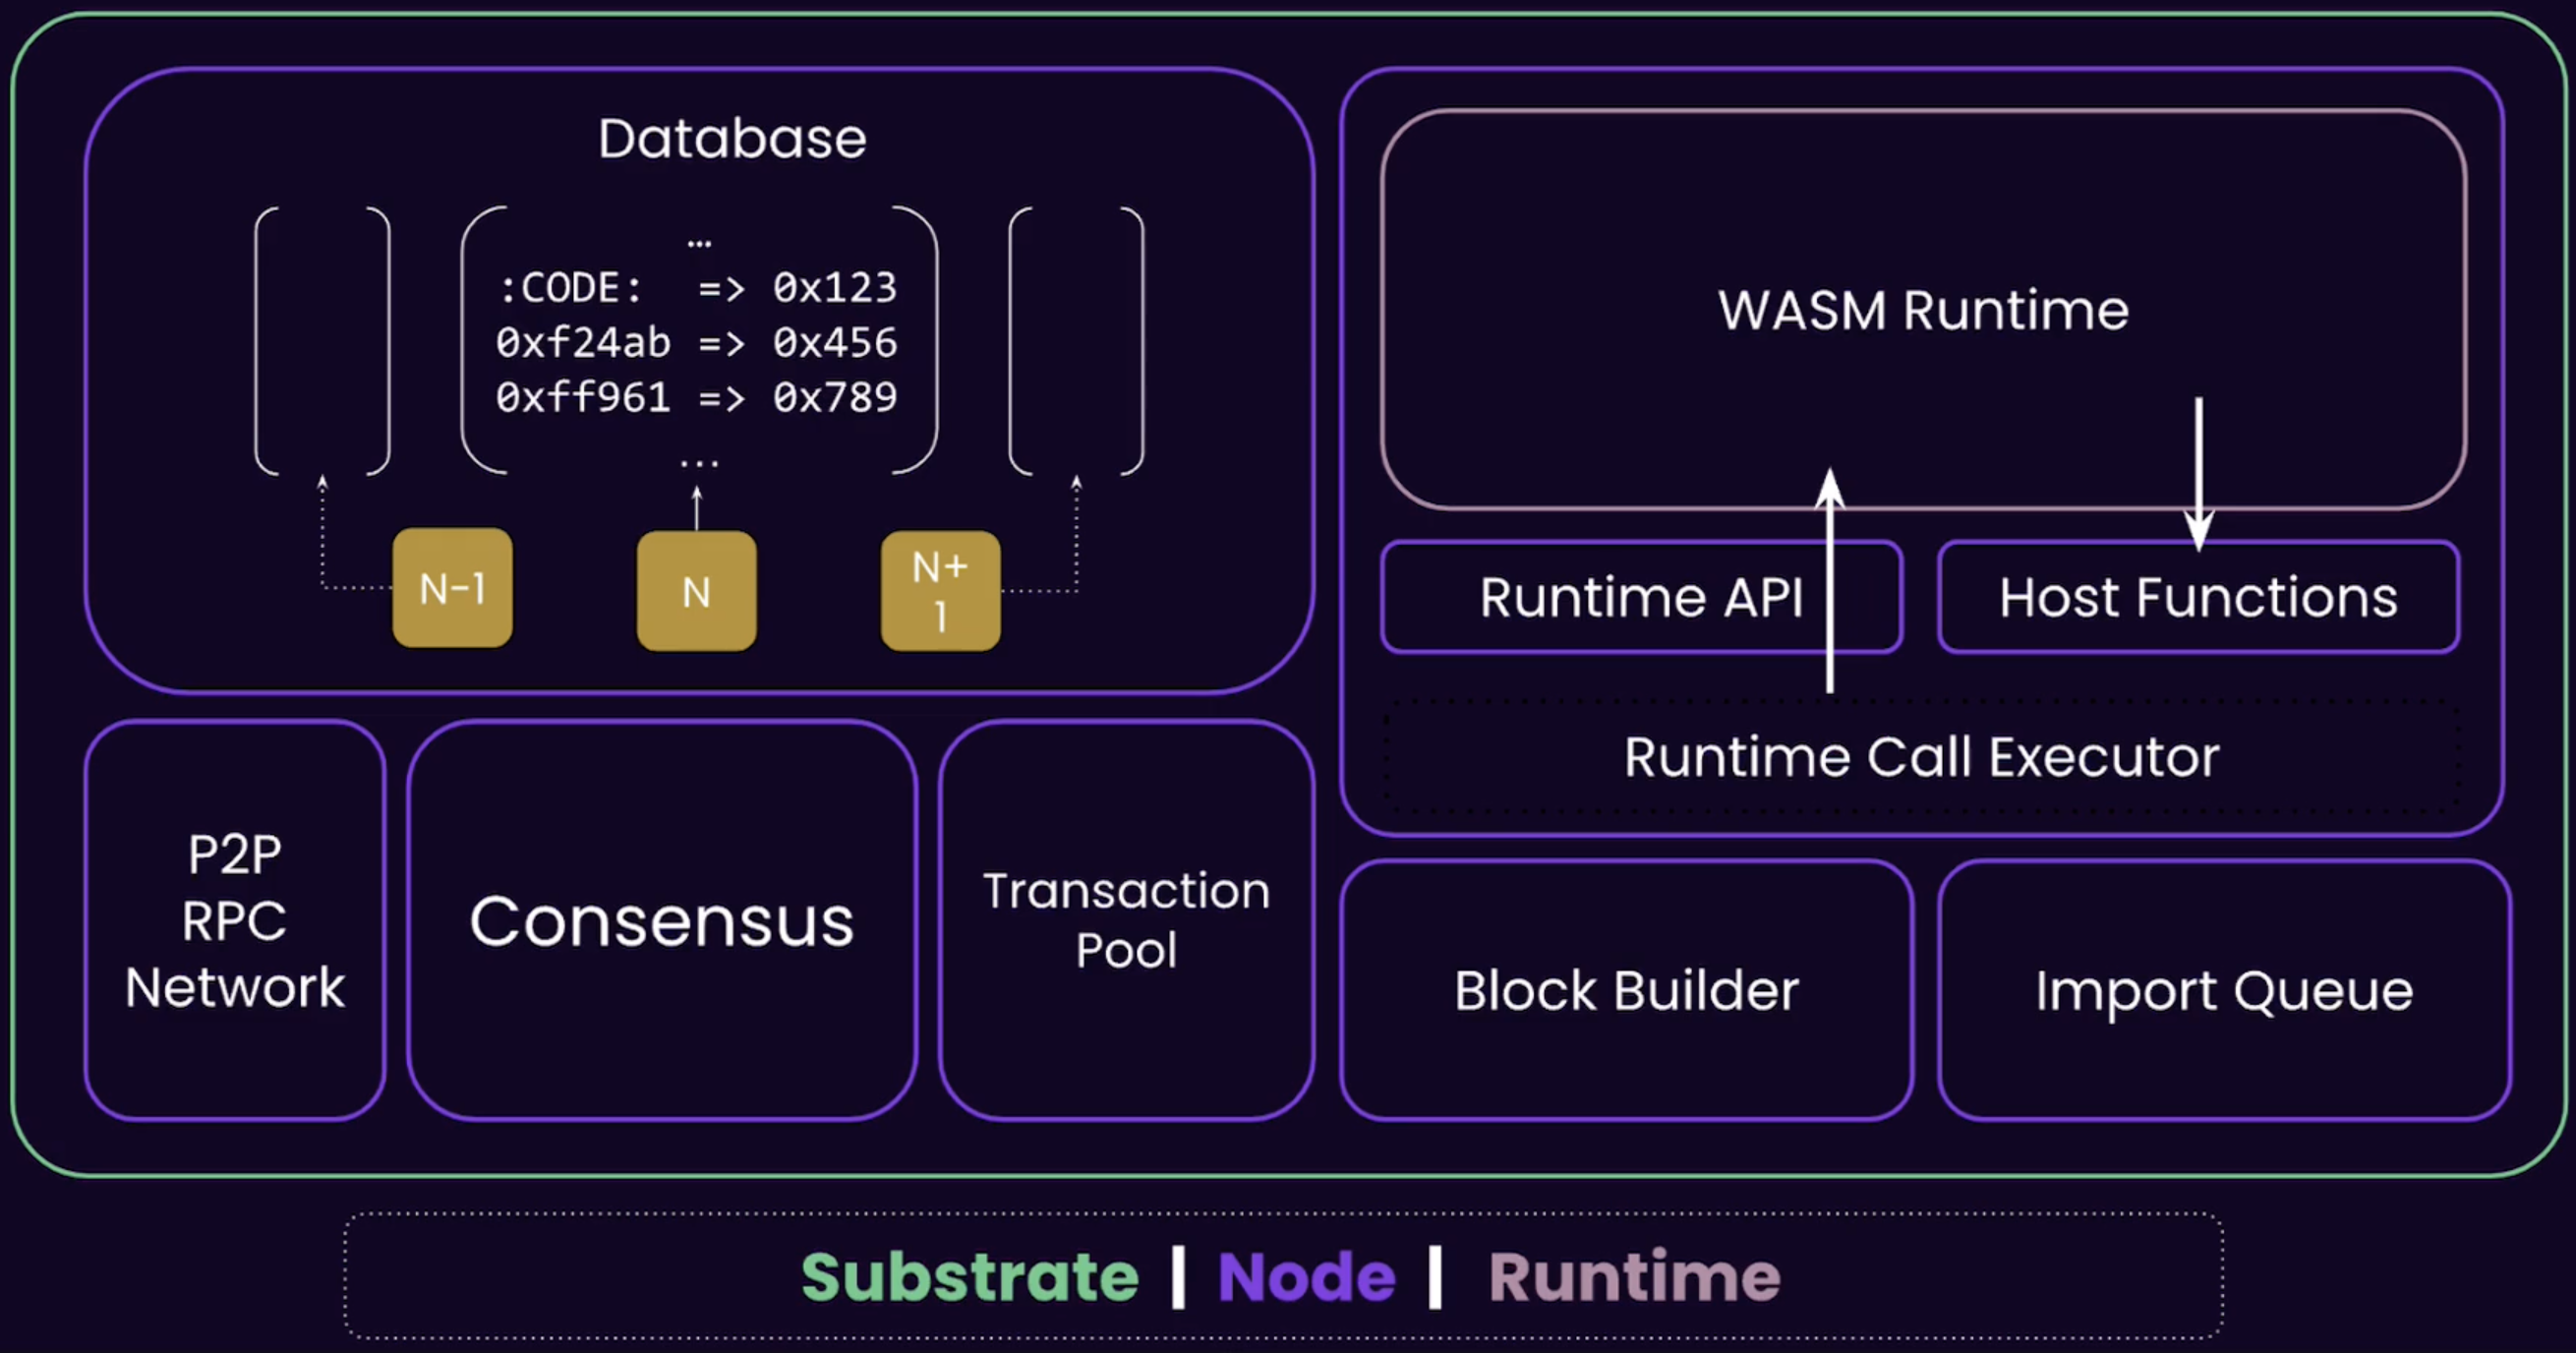Select the Transaction Pool box
Image resolution: width=2576 pixels, height=1353 pixels.
pos(1126,920)
